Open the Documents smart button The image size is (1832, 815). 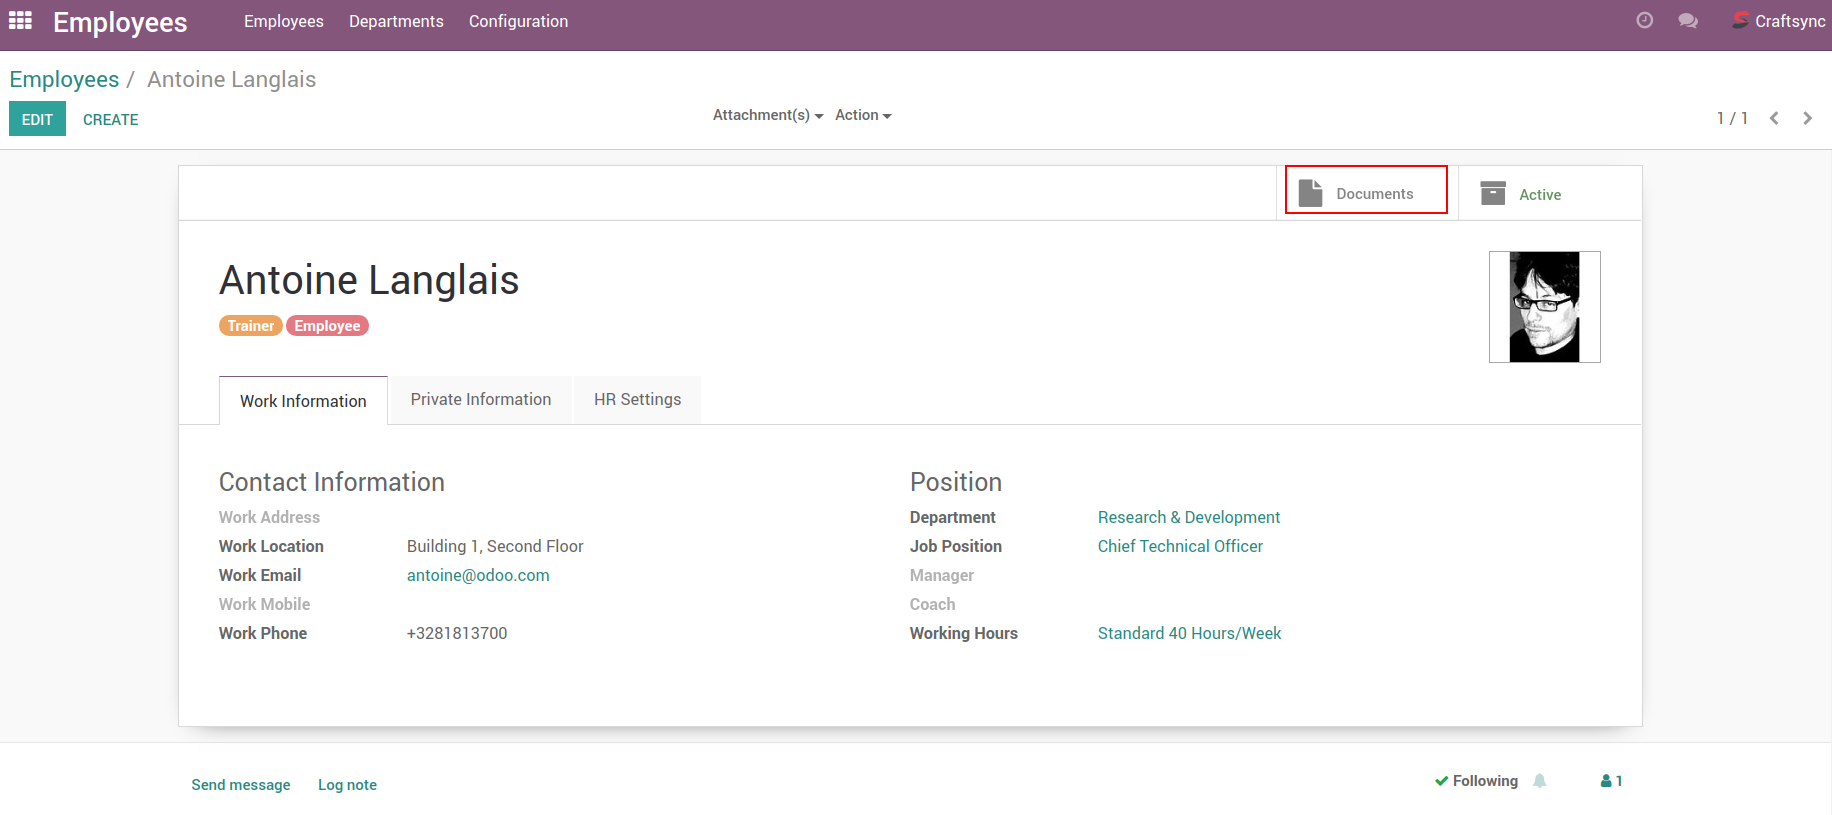[1366, 193]
